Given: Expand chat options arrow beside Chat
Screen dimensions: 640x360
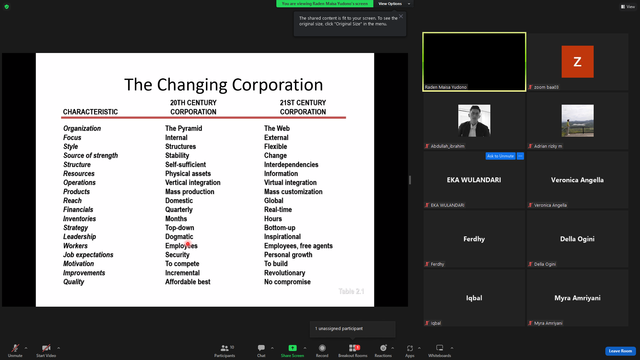Looking at the screenshot, I should click(x=272, y=348).
